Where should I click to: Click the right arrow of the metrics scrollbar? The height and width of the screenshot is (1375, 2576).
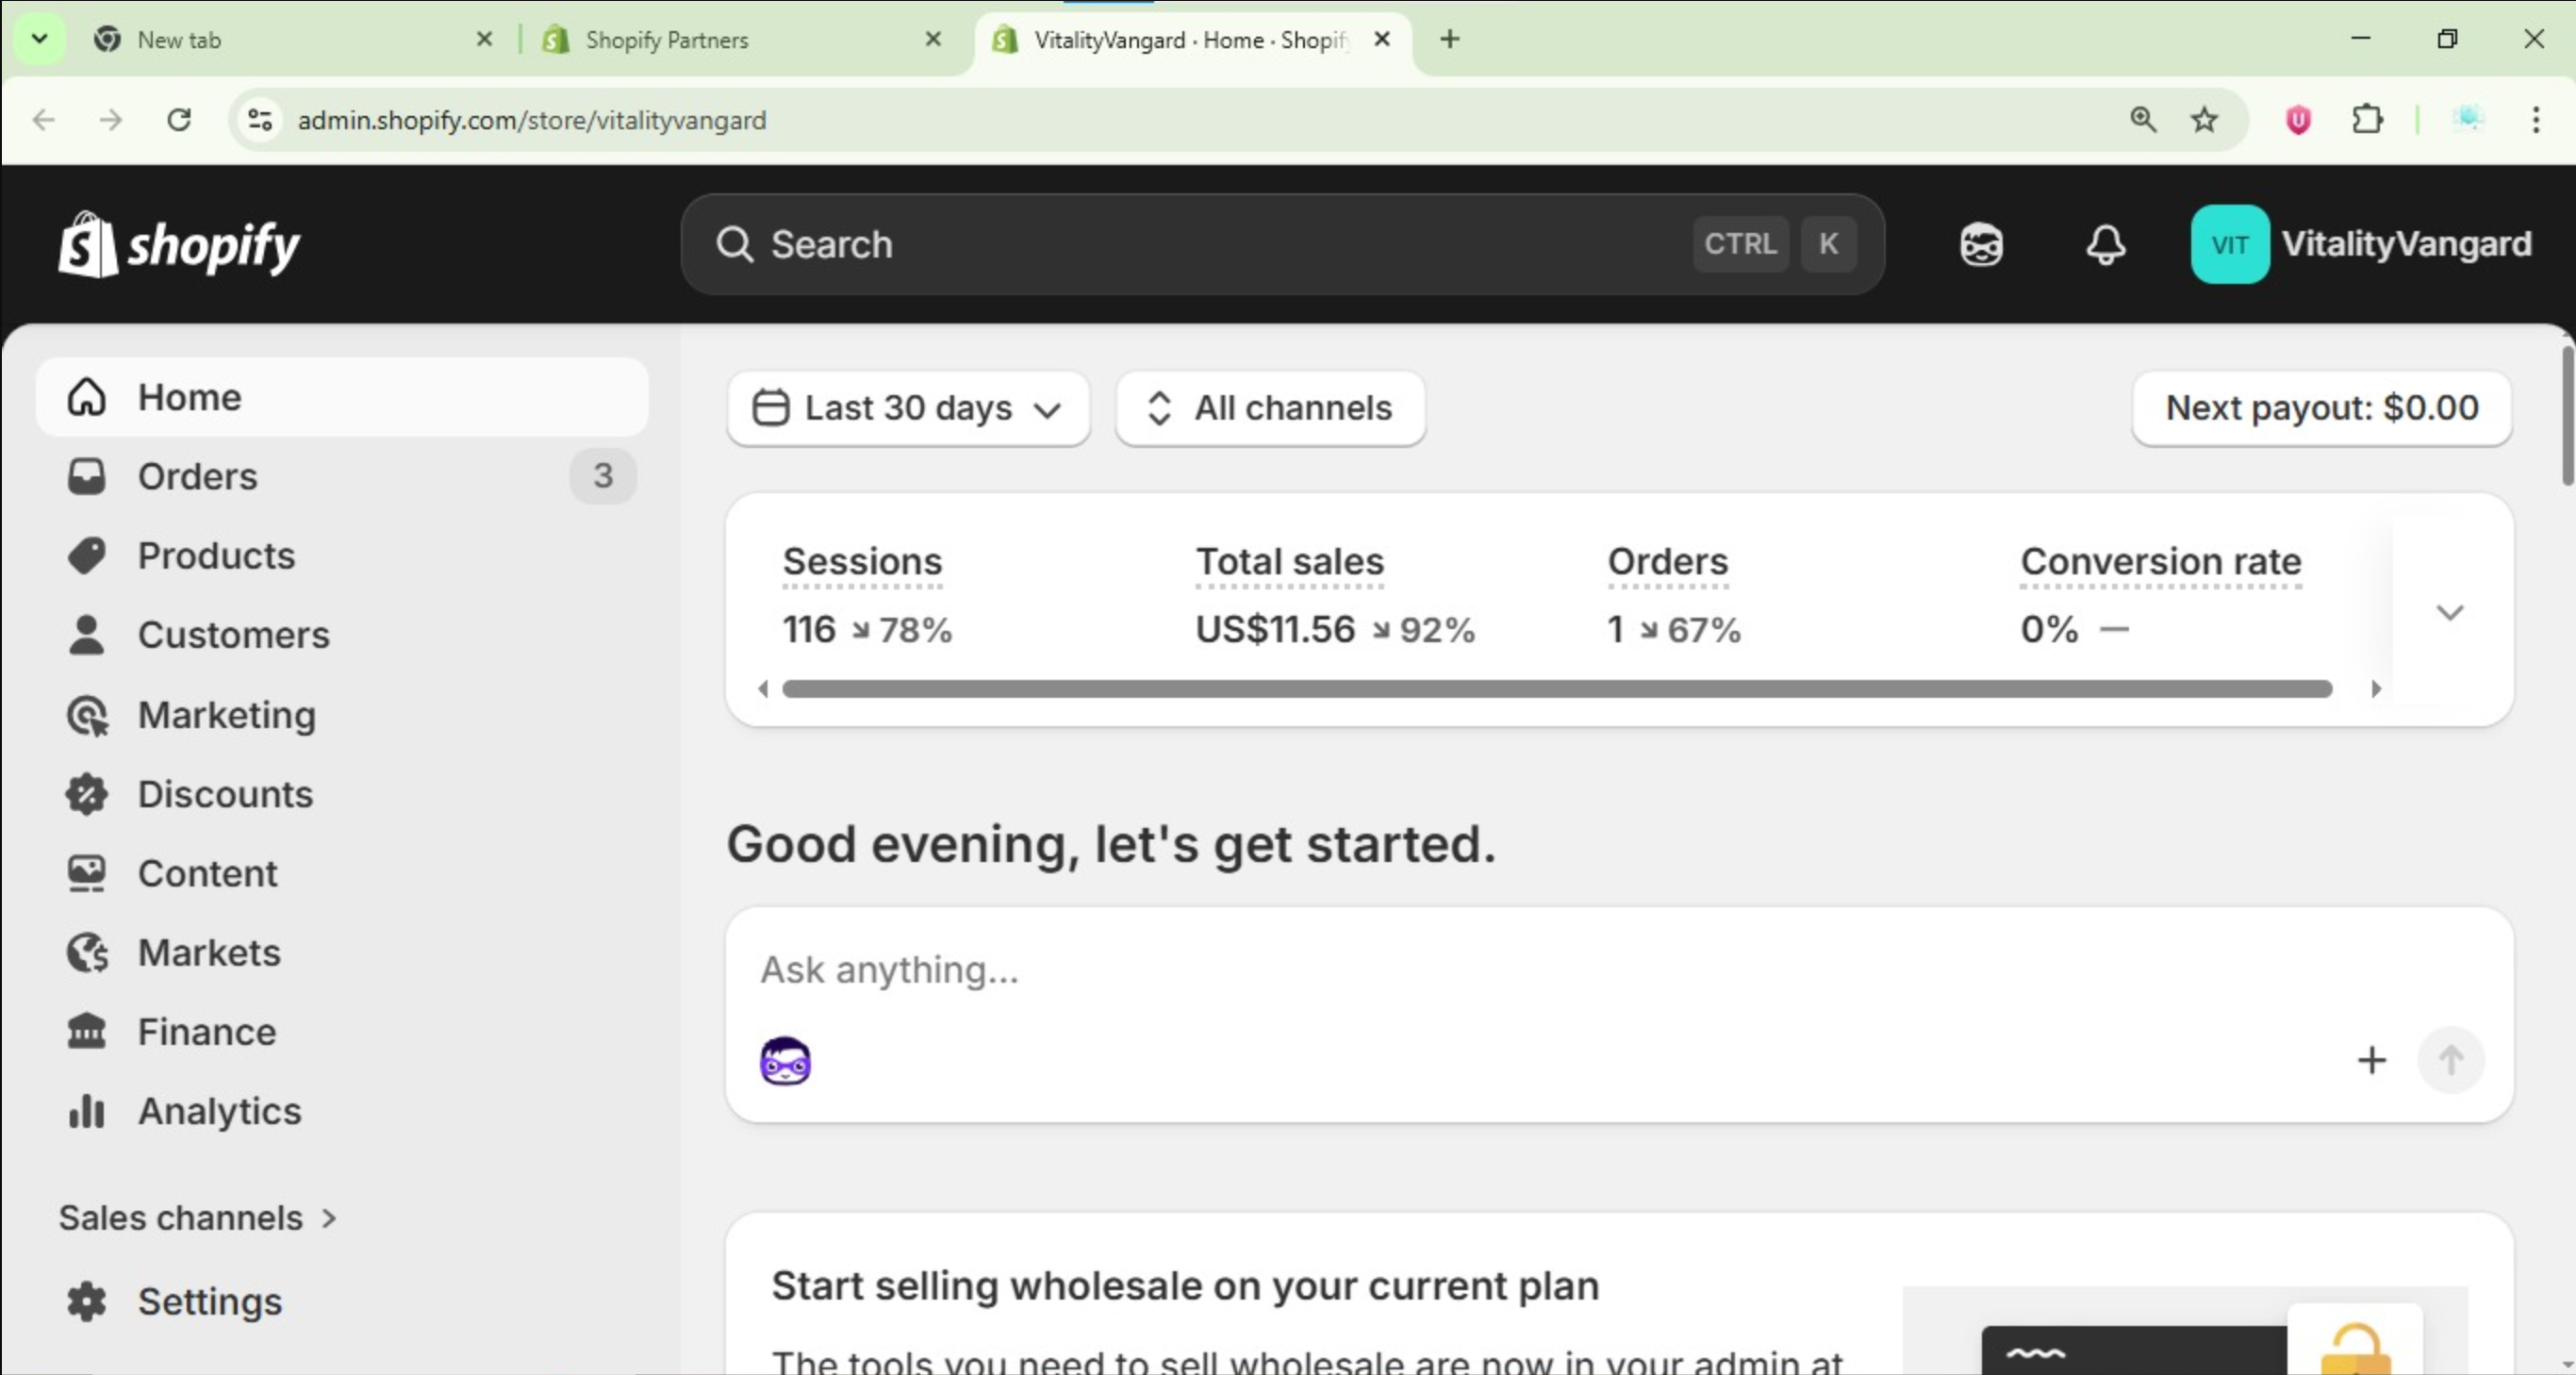click(2376, 688)
